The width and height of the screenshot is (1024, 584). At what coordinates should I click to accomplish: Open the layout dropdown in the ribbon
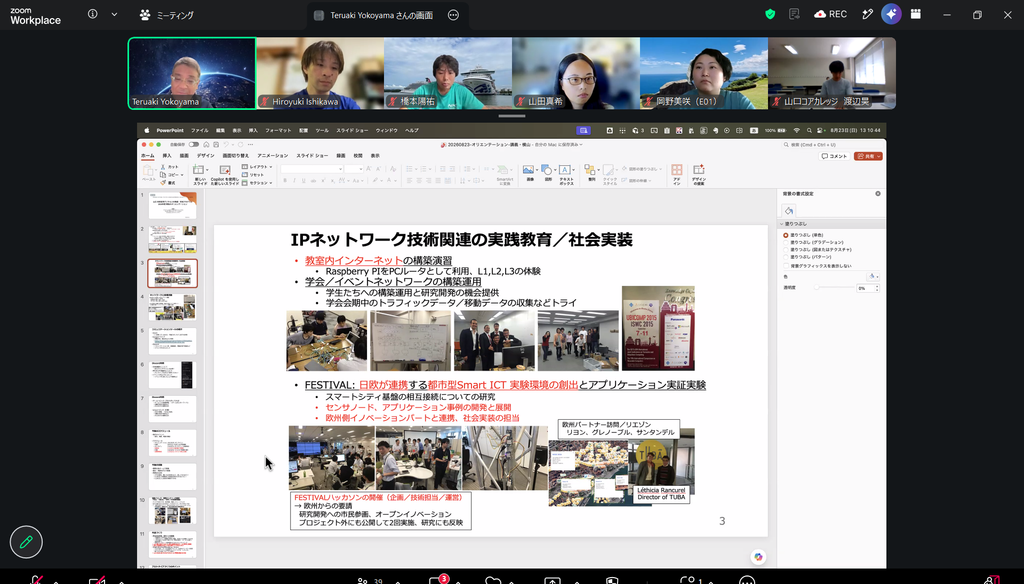[257, 167]
